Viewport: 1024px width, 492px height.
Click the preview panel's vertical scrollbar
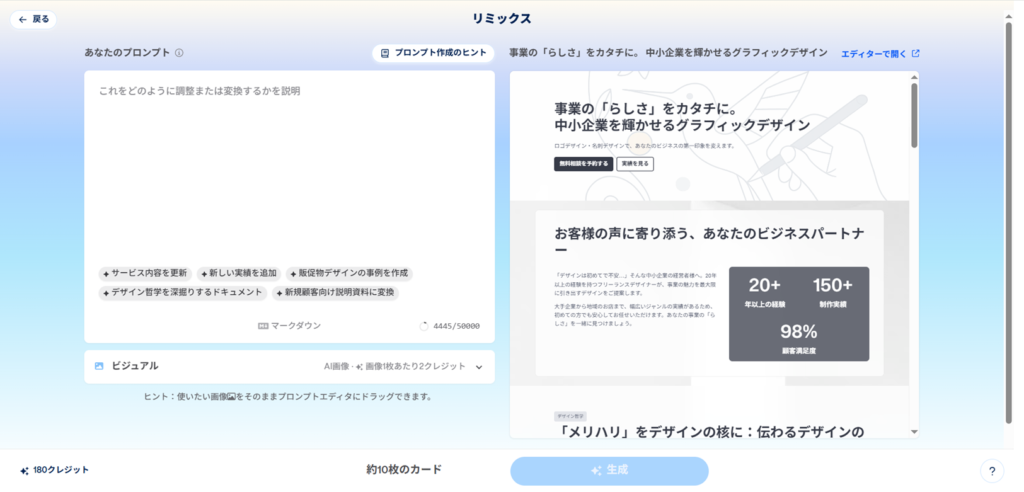pos(913,115)
